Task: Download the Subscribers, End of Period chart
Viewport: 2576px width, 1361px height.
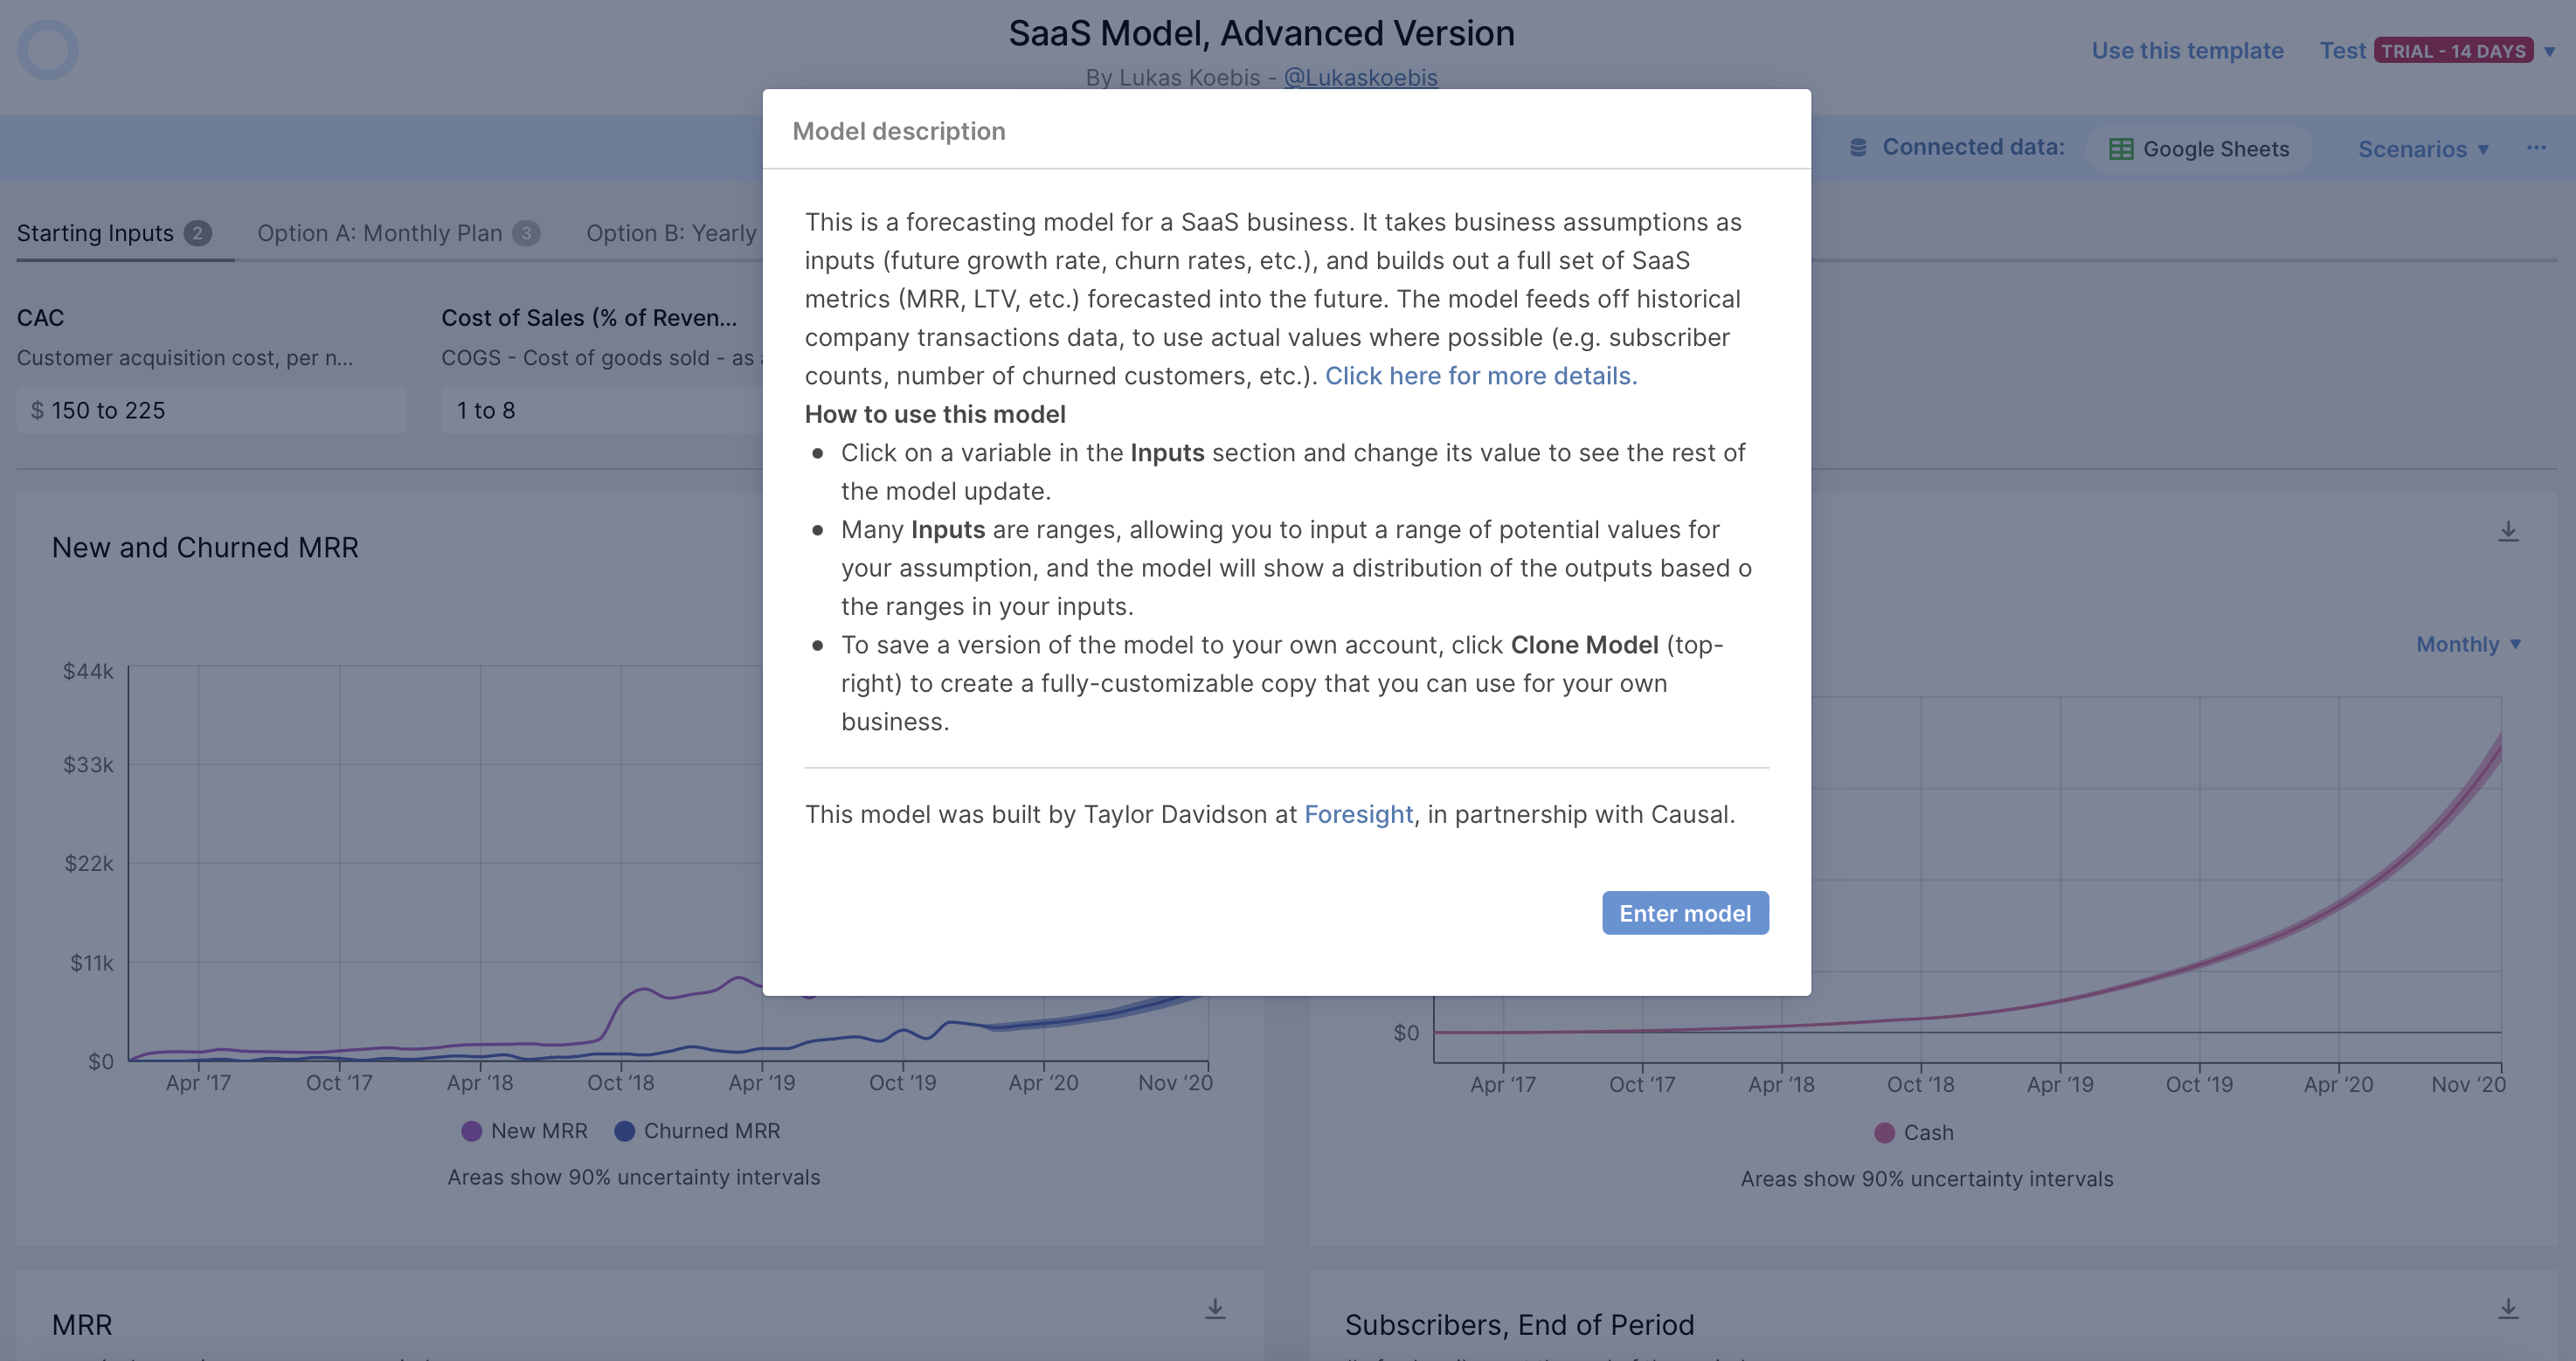Action: pos(2508,1308)
